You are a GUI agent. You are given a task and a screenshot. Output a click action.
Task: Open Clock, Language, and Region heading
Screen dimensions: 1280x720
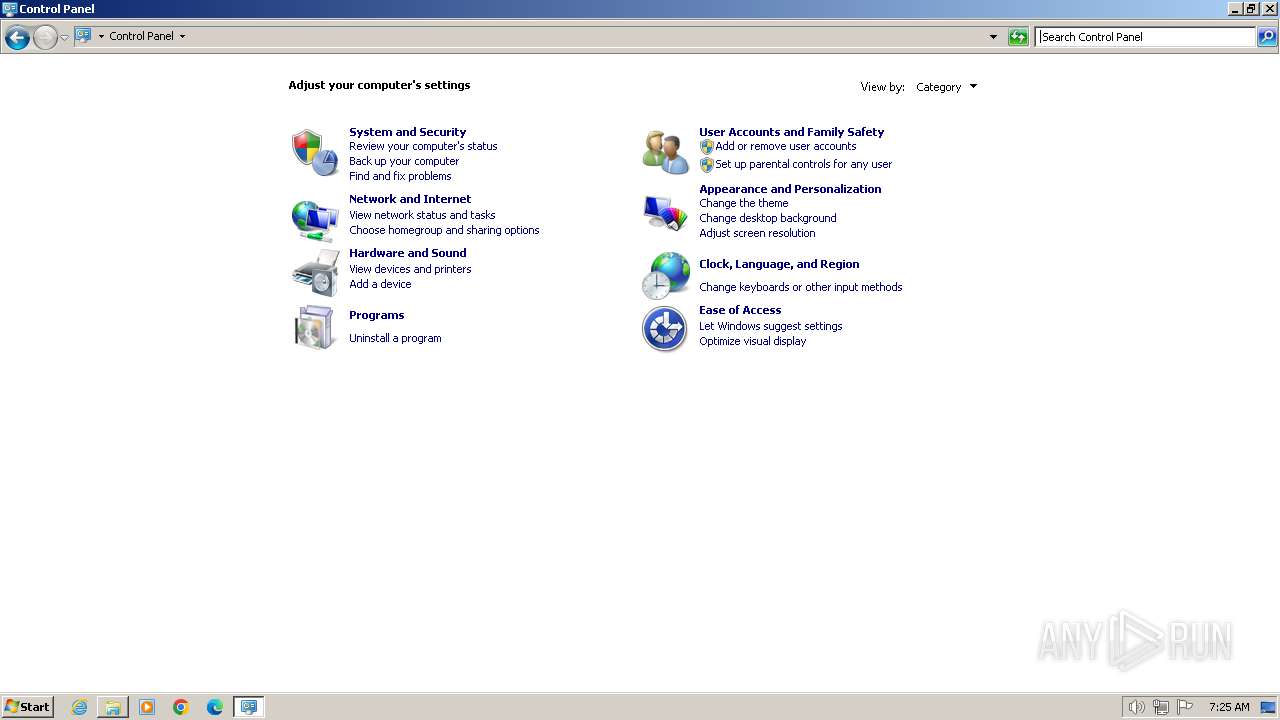pos(779,264)
